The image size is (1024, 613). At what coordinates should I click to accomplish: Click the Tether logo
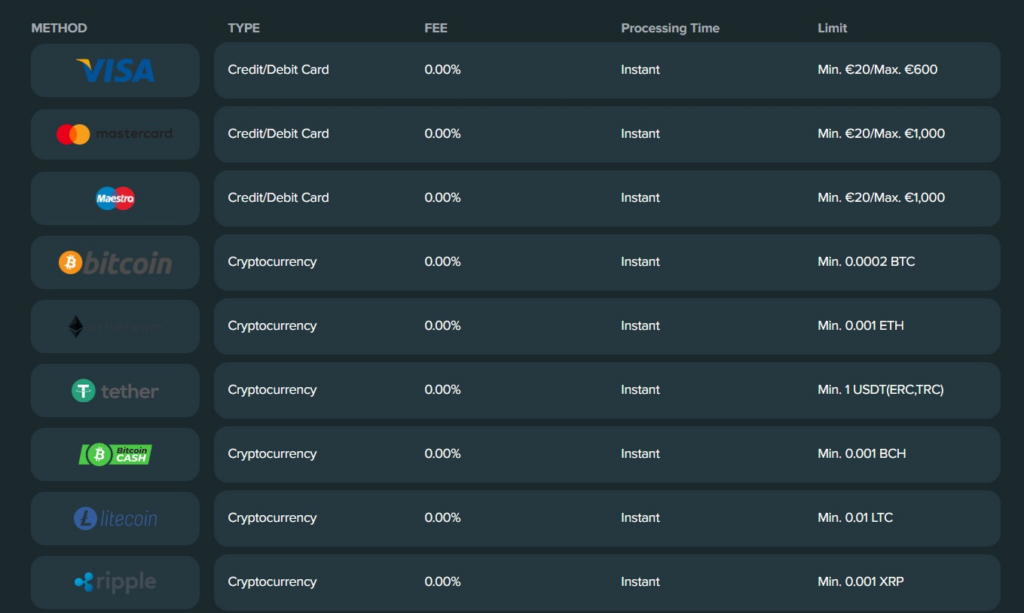pos(115,391)
